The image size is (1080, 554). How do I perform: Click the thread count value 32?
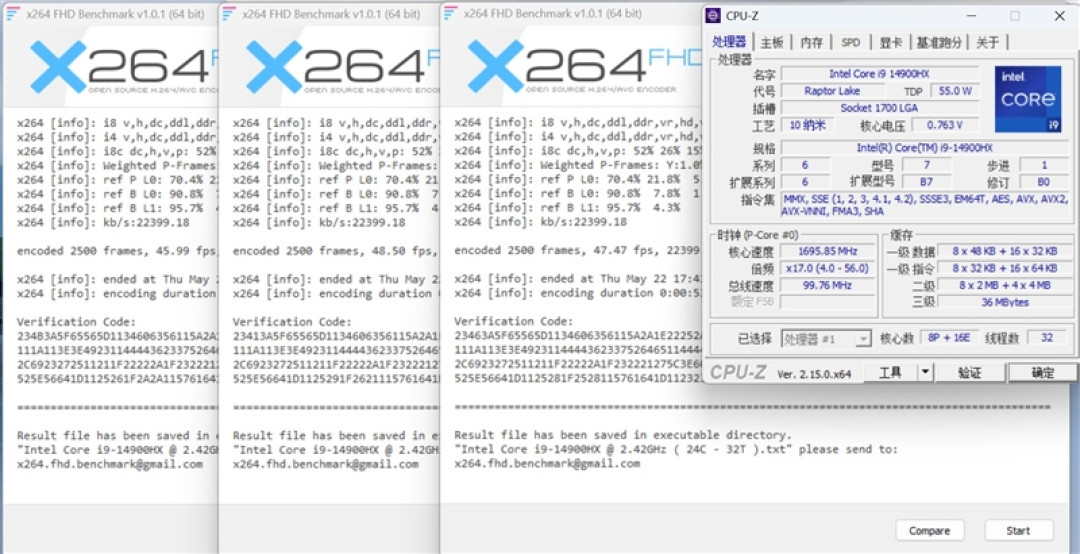1047,338
